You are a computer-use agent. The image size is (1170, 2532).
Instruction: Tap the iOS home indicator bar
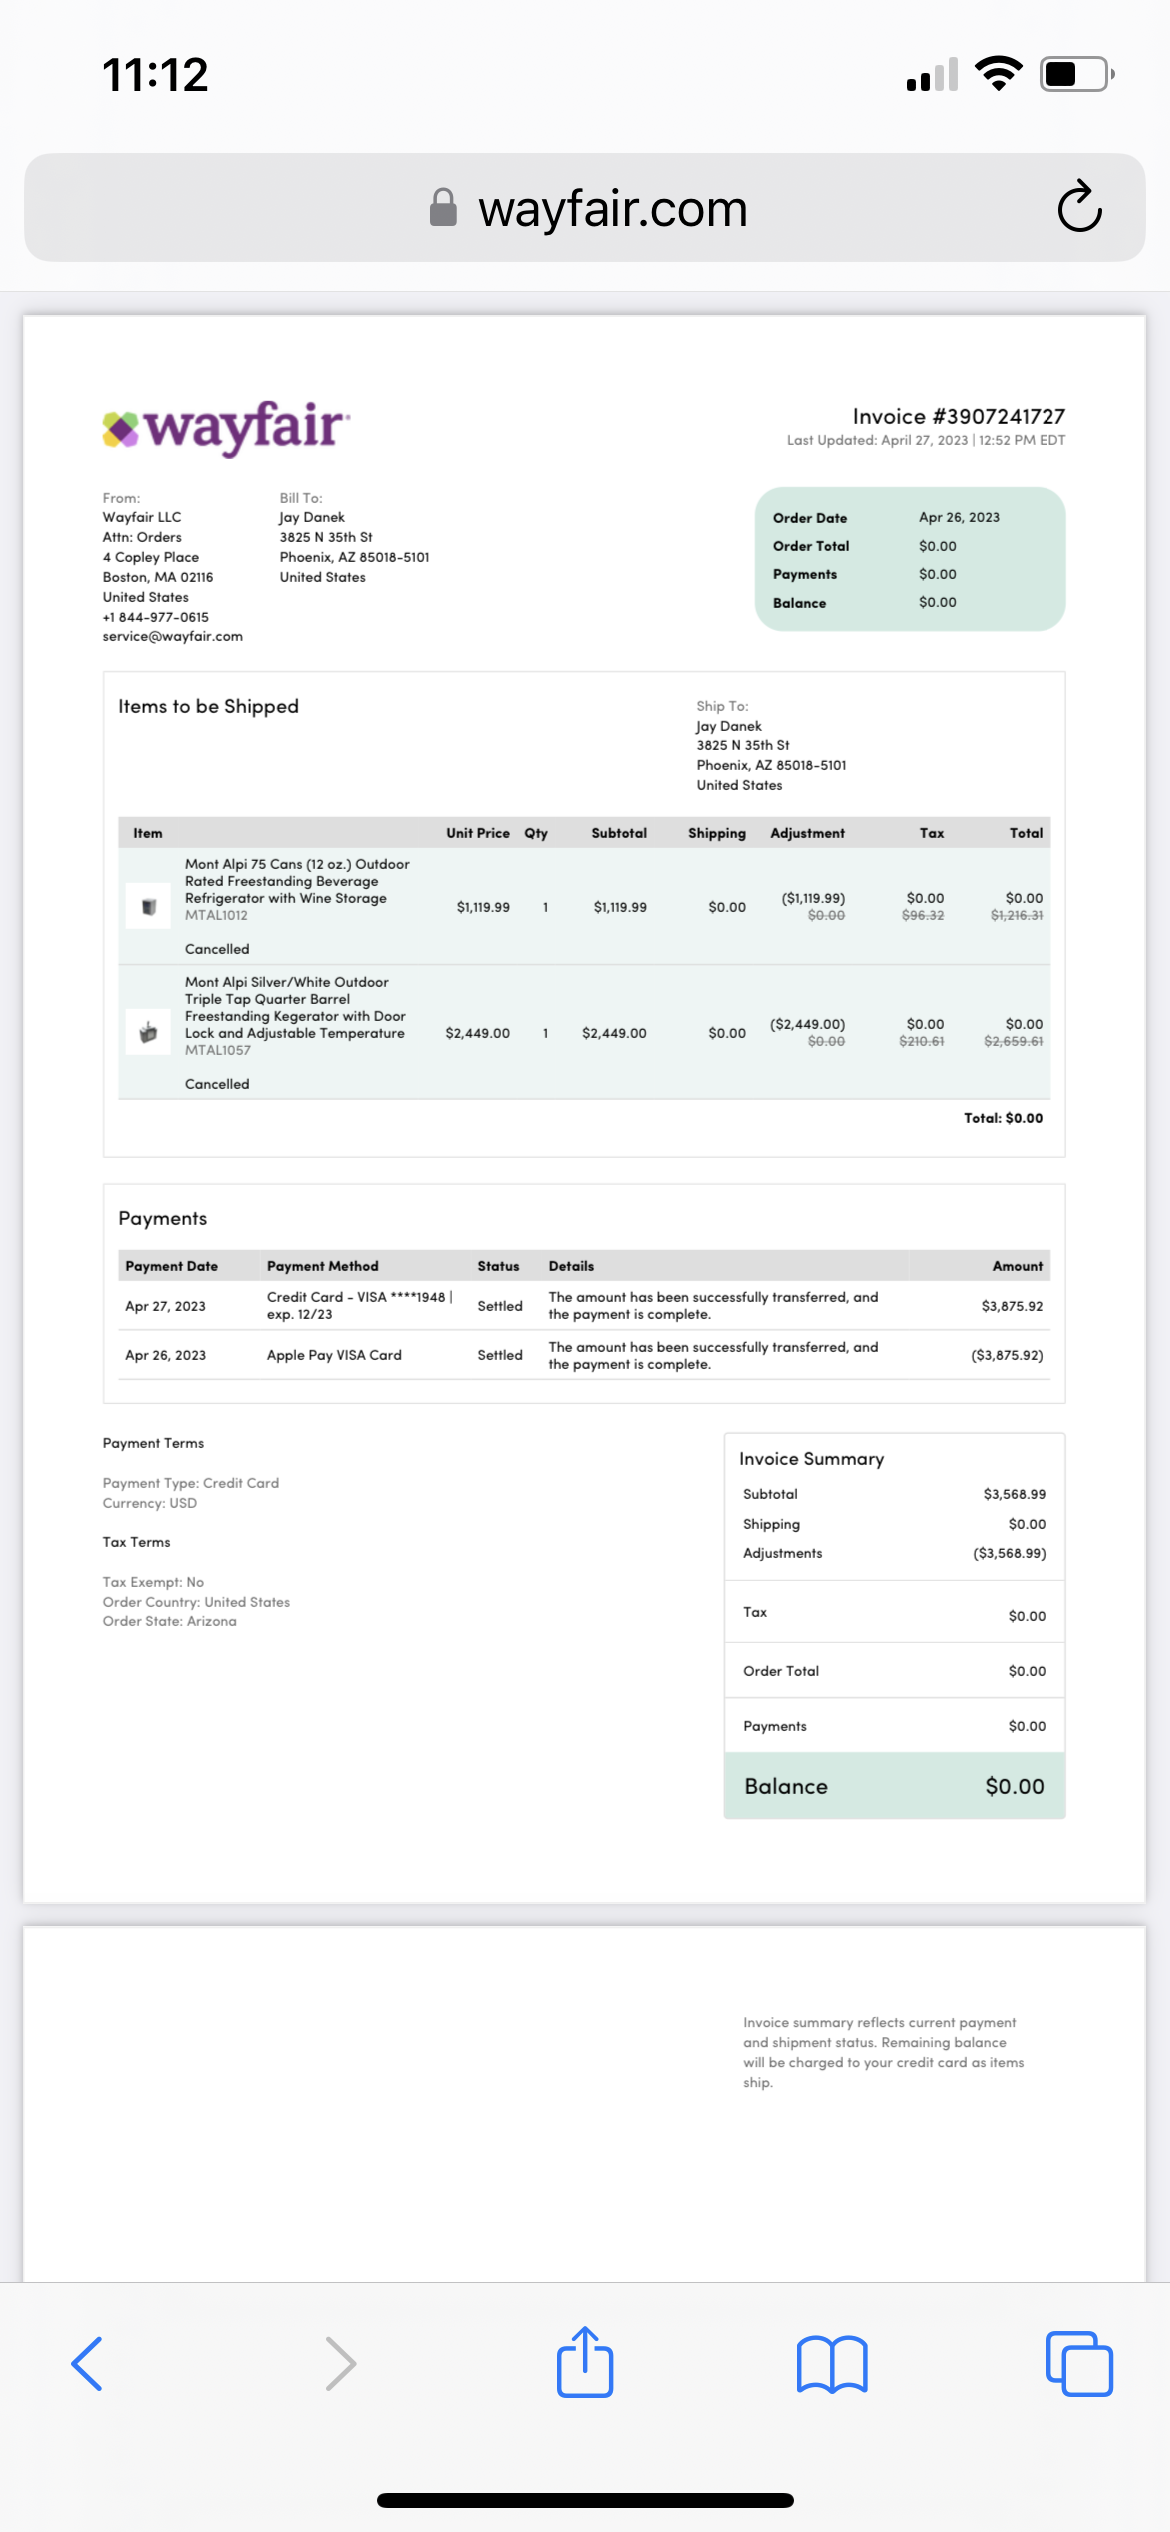point(585,2500)
